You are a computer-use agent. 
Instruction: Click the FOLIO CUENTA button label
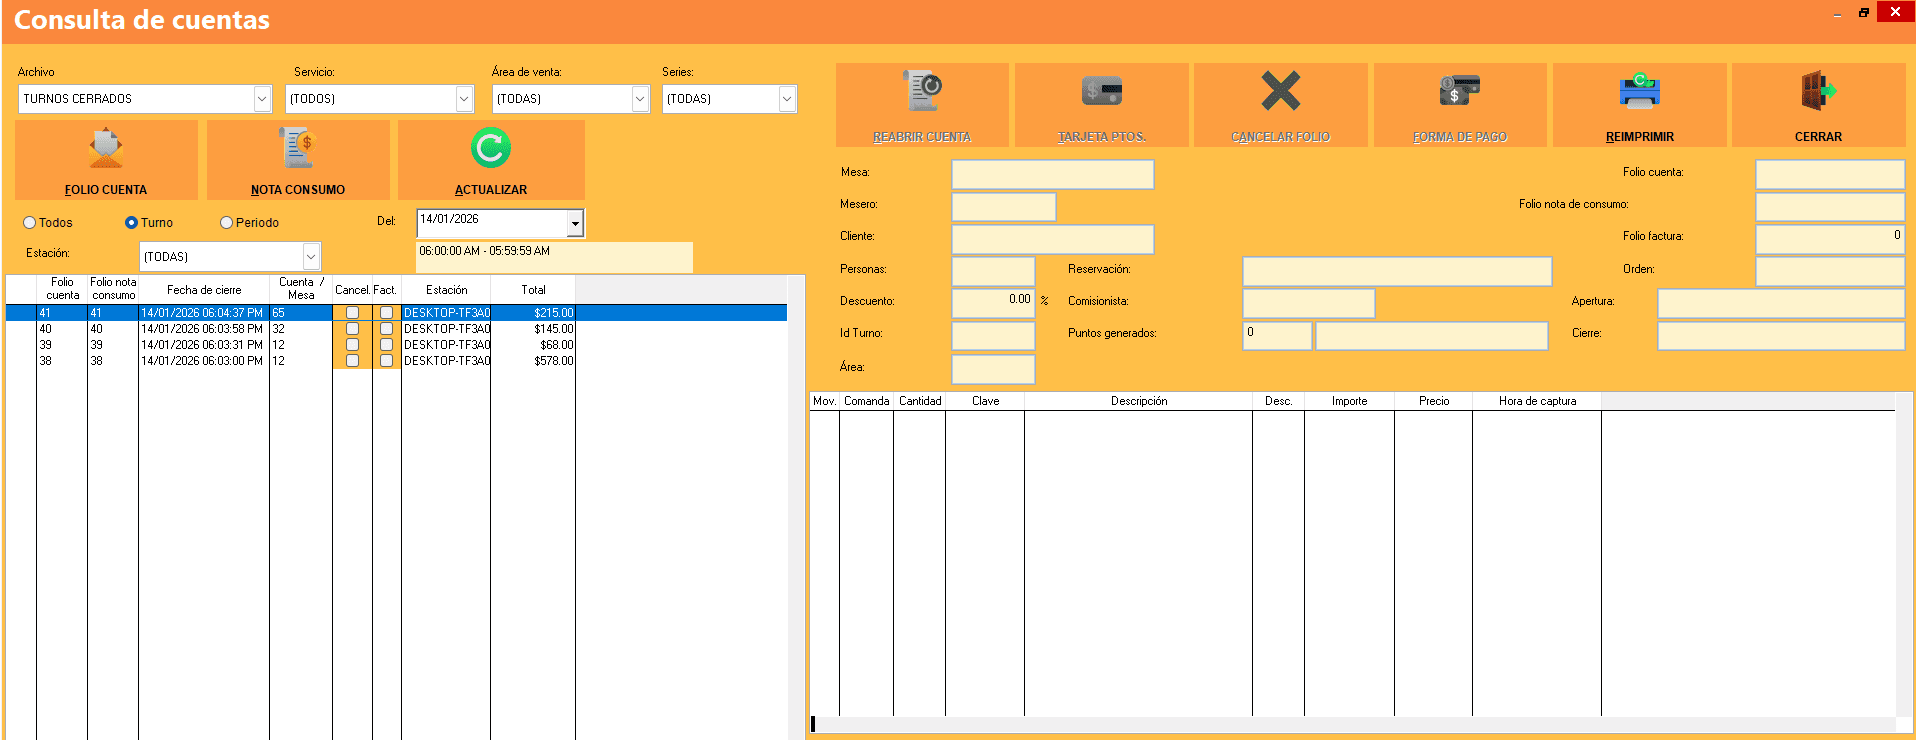pos(106,190)
